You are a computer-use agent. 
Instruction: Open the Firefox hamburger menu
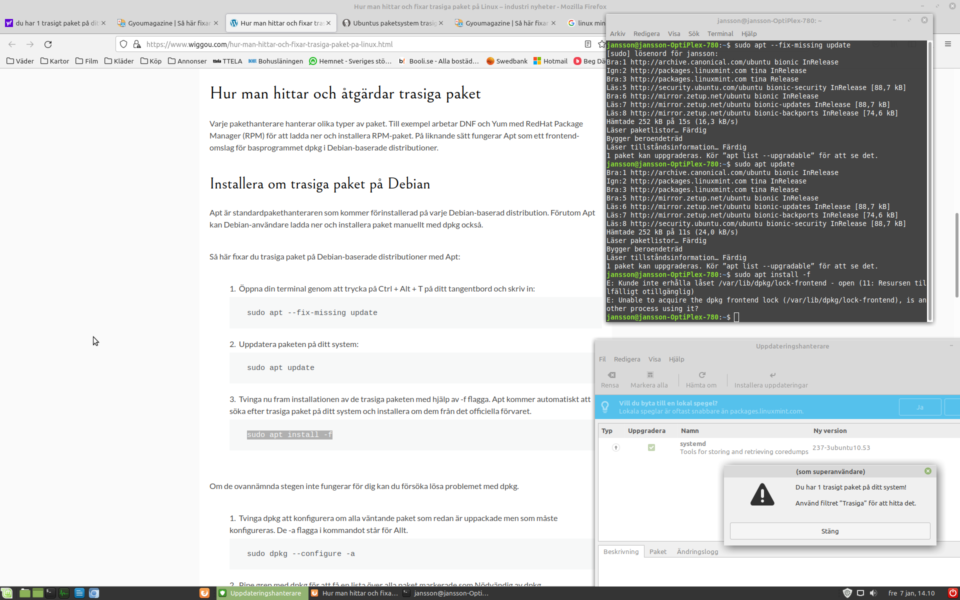[948, 44]
